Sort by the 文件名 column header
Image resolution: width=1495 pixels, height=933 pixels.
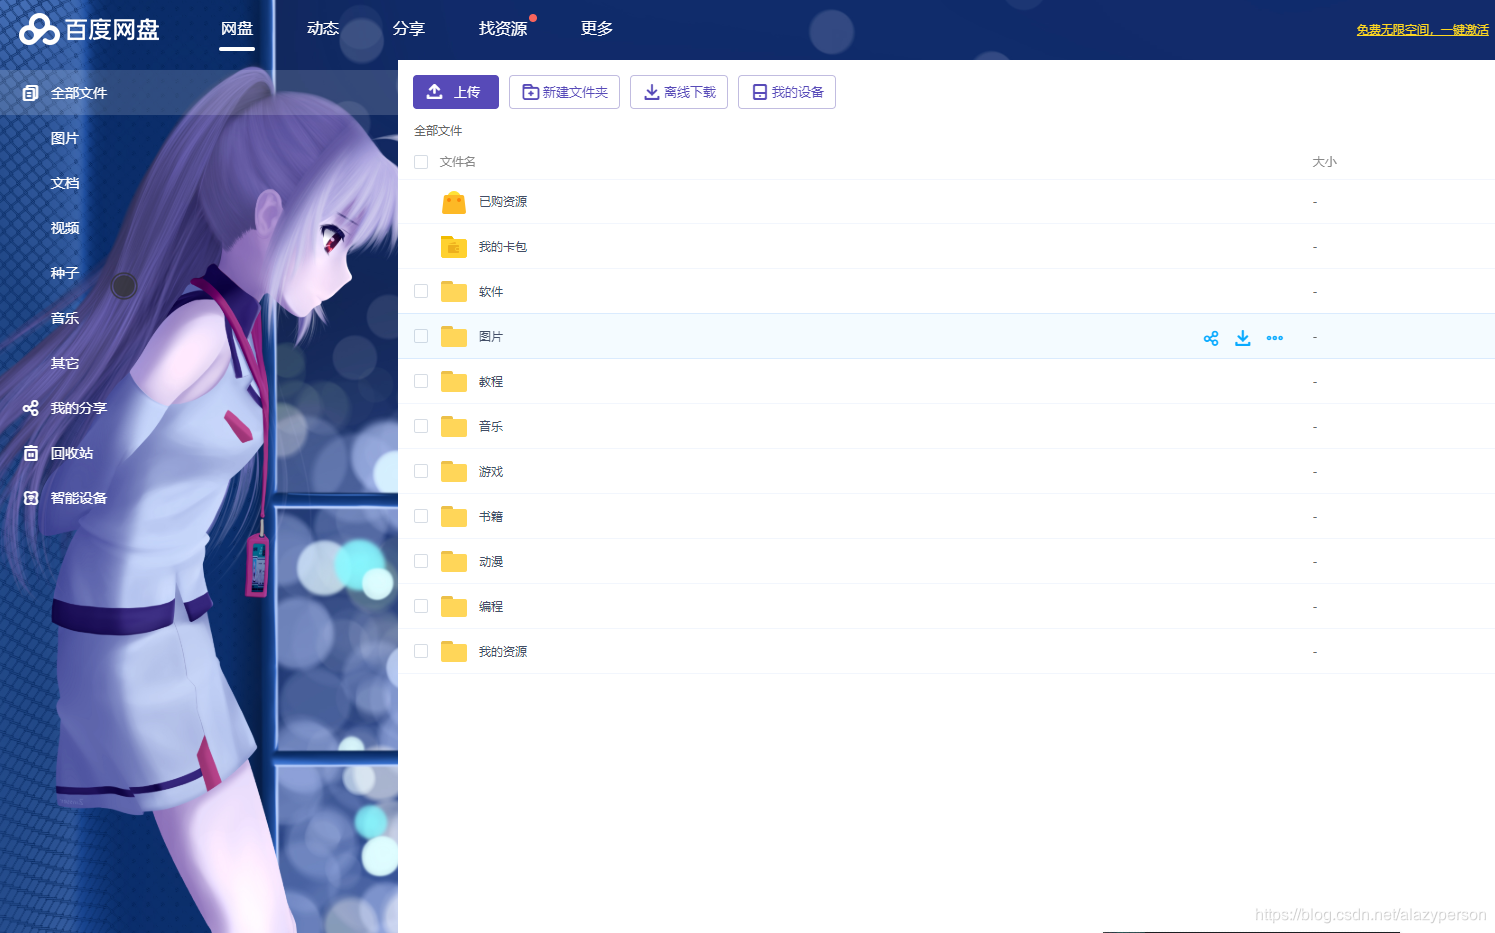pos(458,162)
